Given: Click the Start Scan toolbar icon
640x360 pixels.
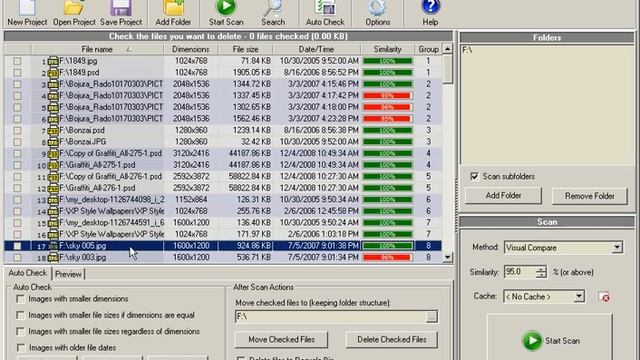Looking at the screenshot, I should coord(226,7).
